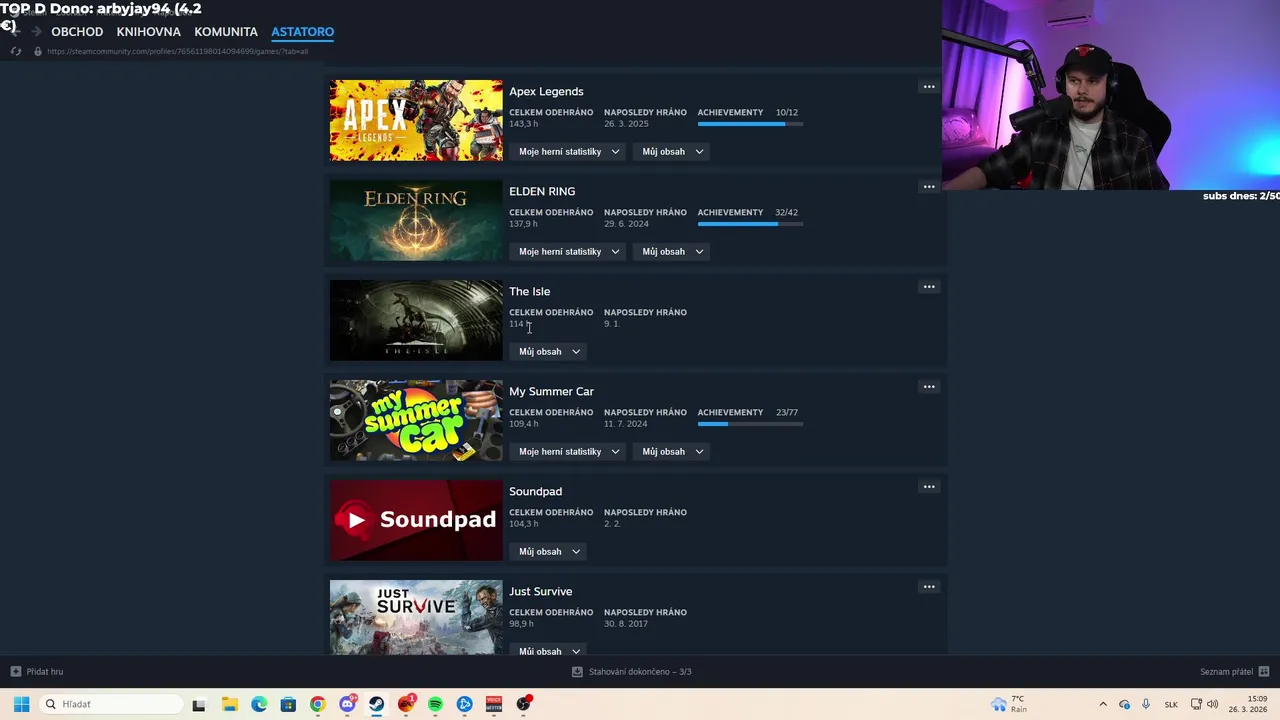The image size is (1280, 720).
Task: Click Přidat hru to add a game
Action: (x=45, y=672)
